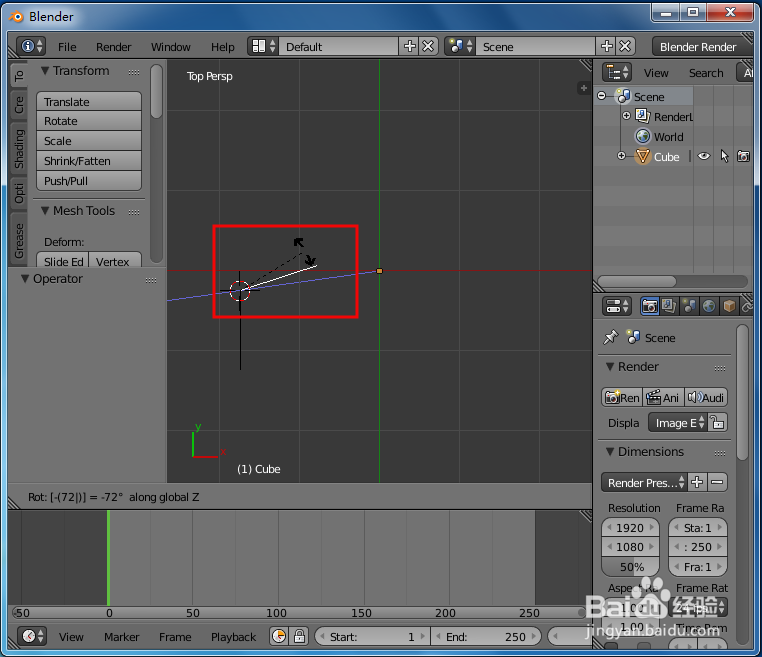Open the File menu

tap(67, 47)
